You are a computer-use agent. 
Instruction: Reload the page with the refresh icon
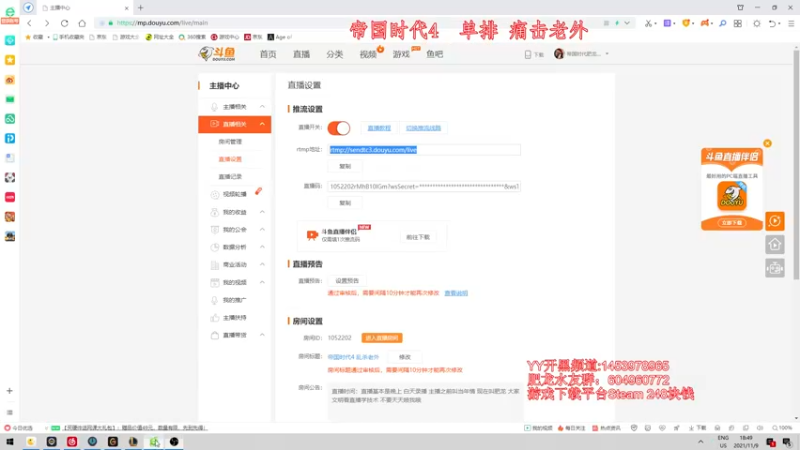coord(64,23)
